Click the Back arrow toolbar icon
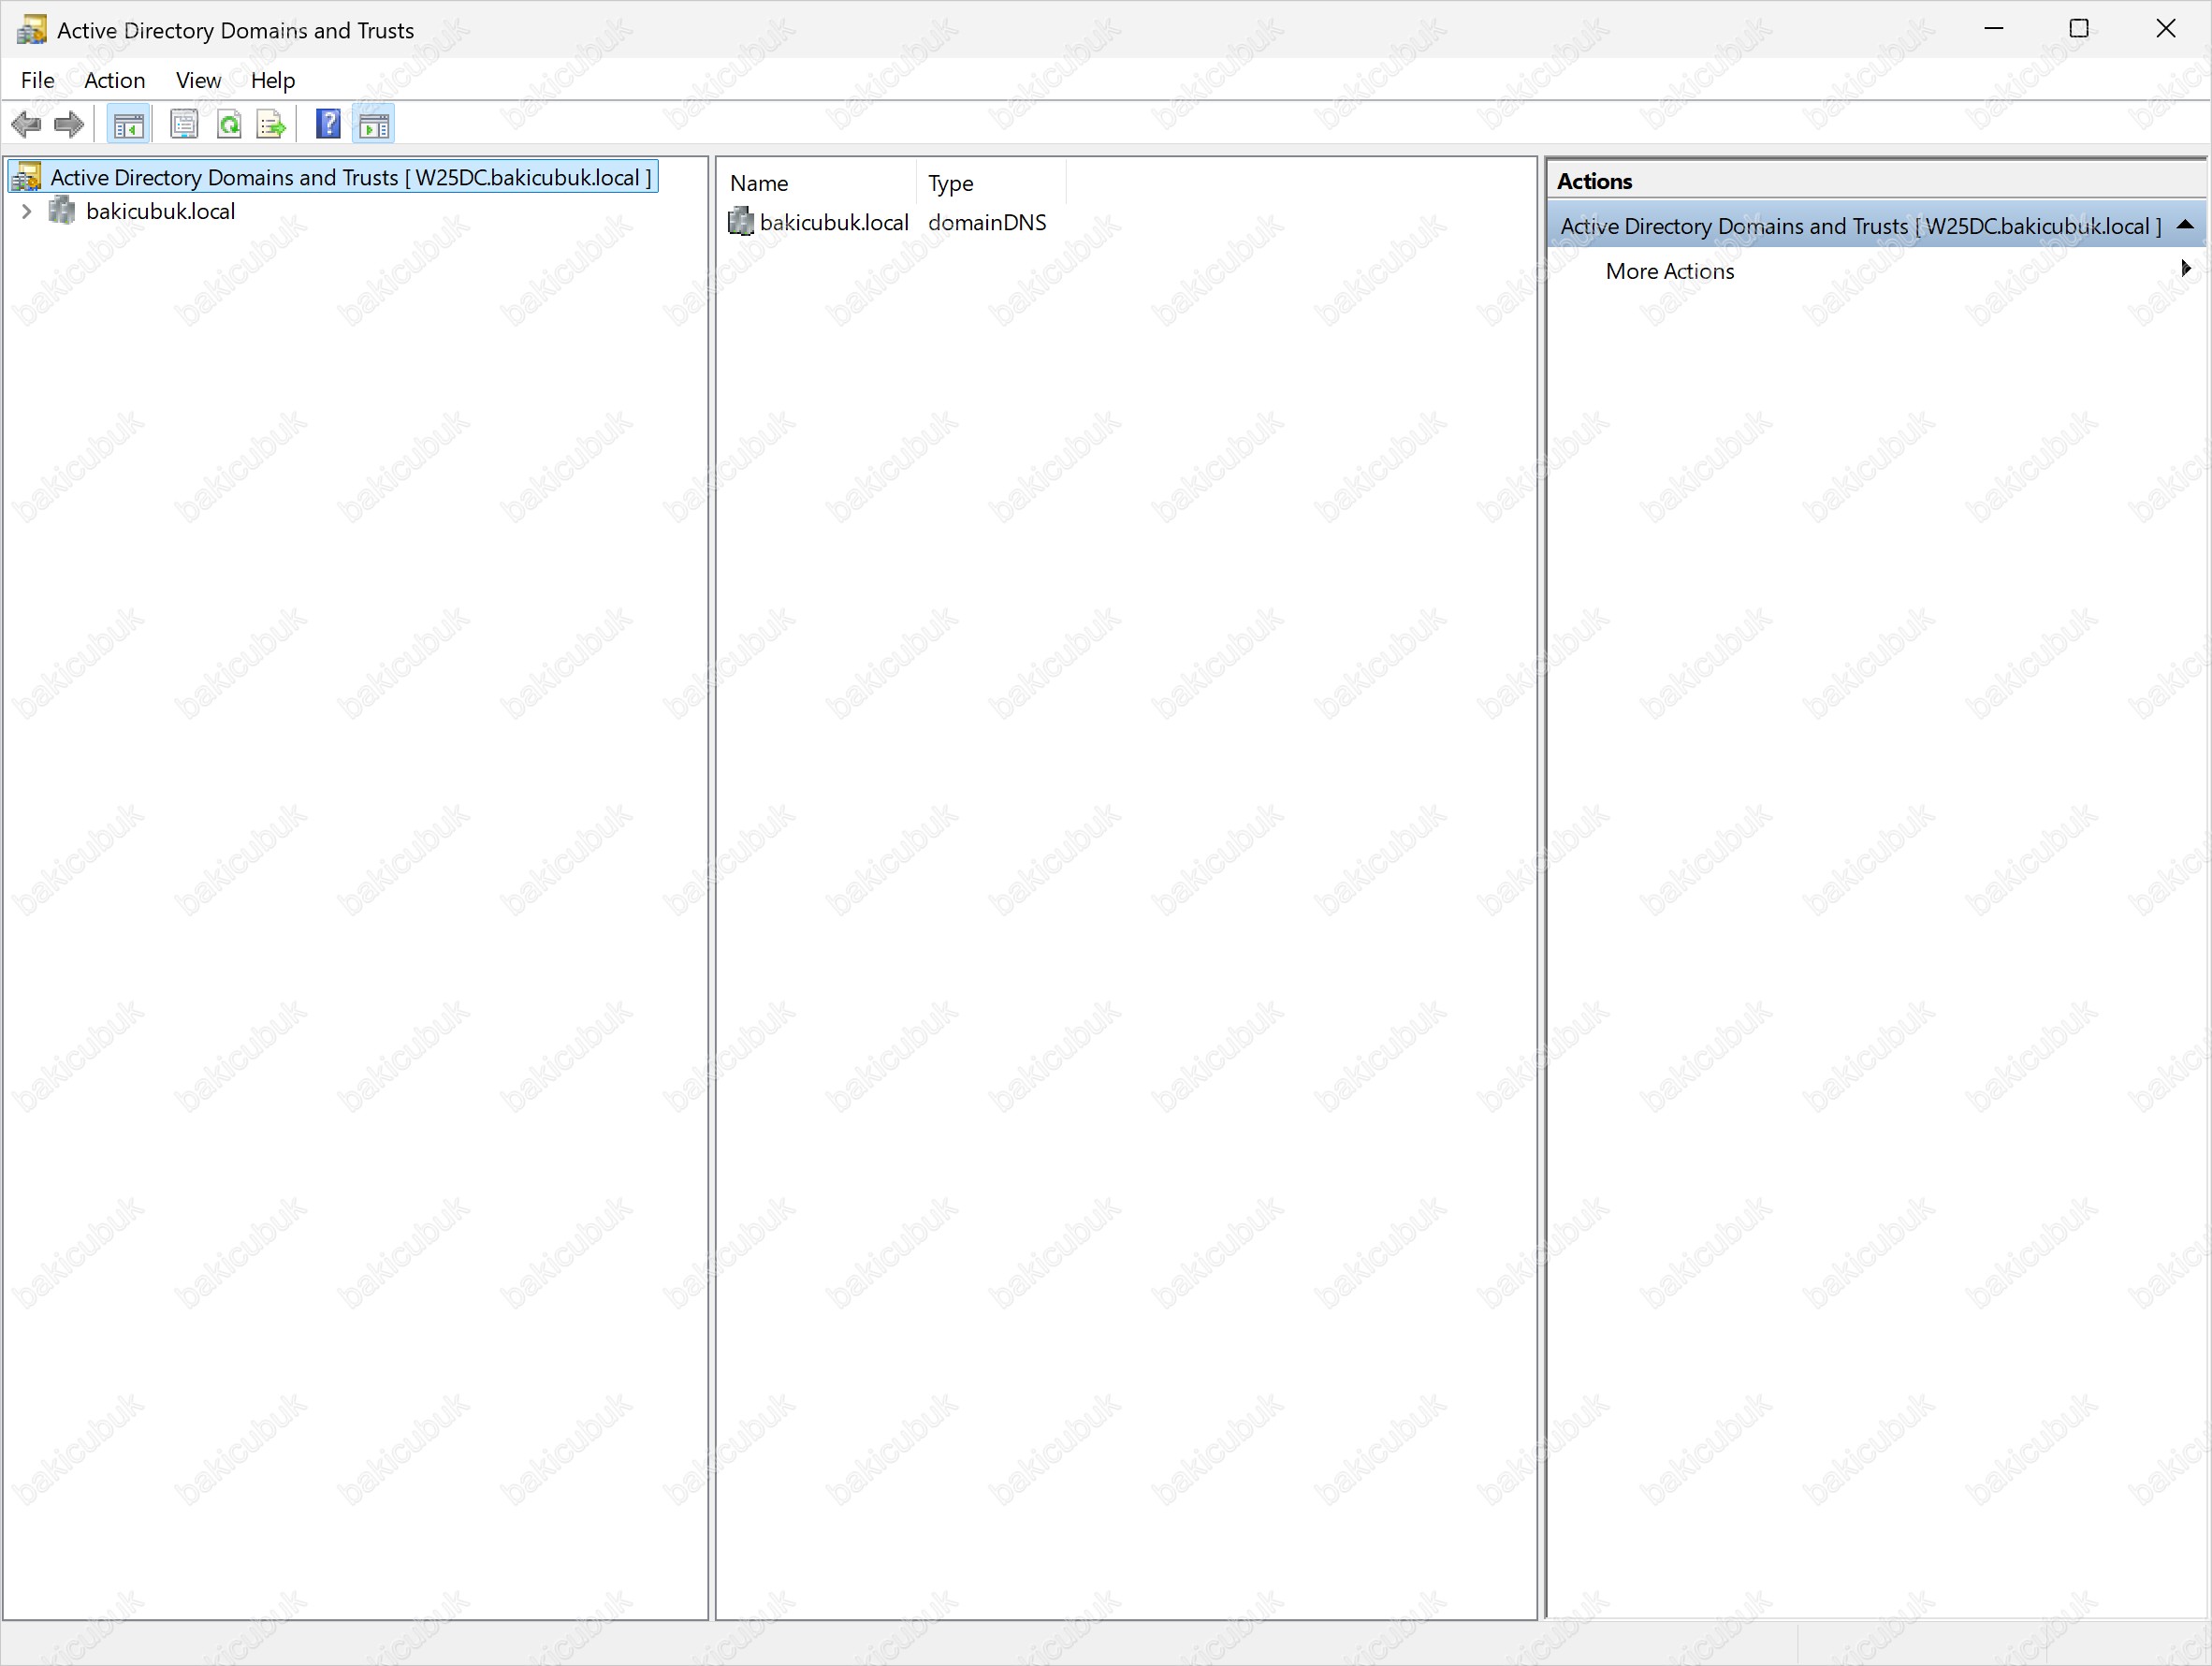2212x1666 pixels. tap(26, 125)
